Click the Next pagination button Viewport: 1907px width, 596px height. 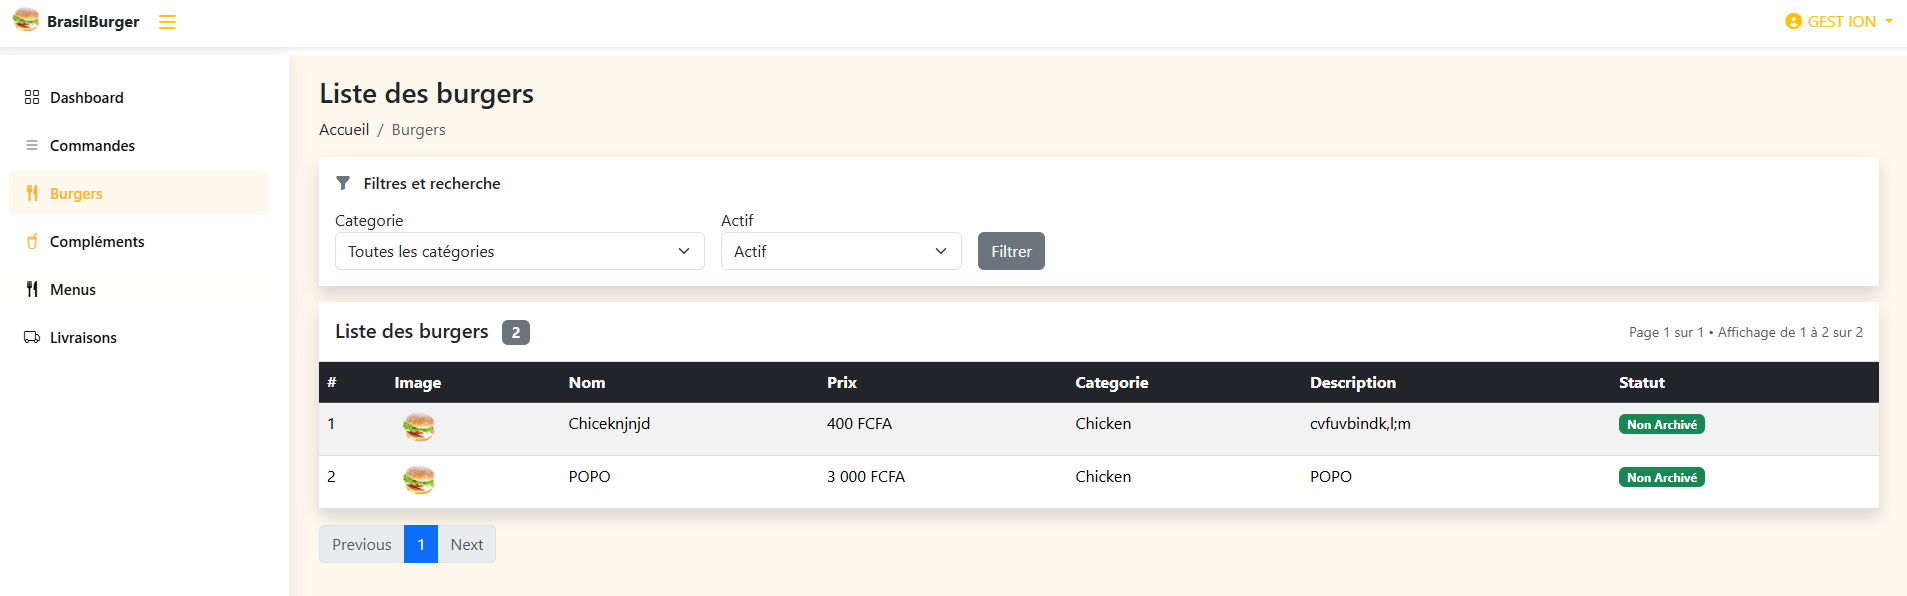[467, 544]
